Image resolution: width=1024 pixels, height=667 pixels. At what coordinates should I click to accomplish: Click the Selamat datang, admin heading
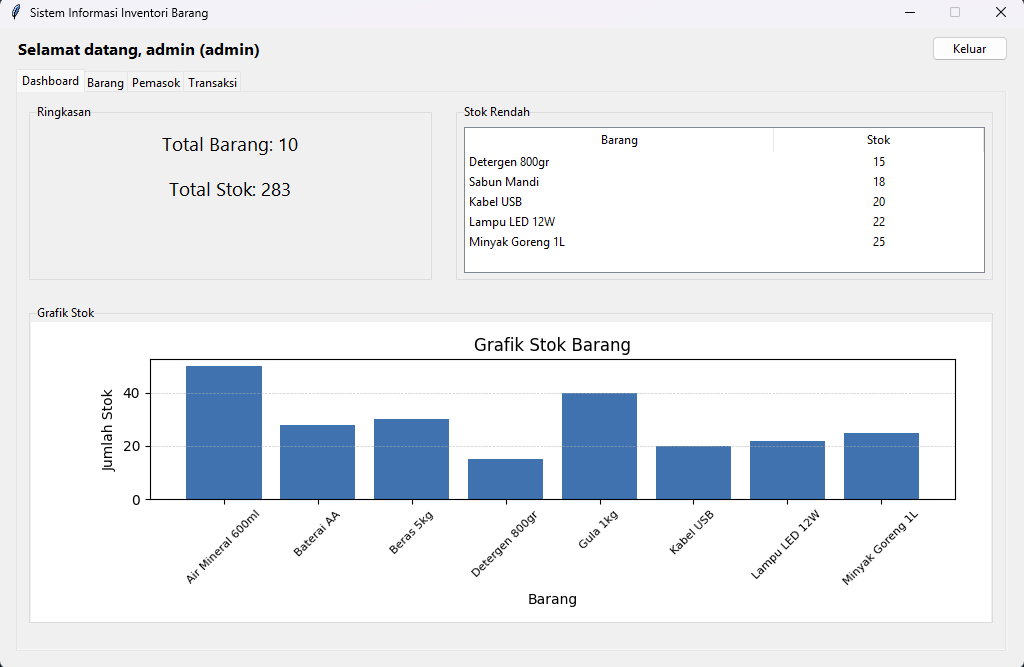point(138,50)
